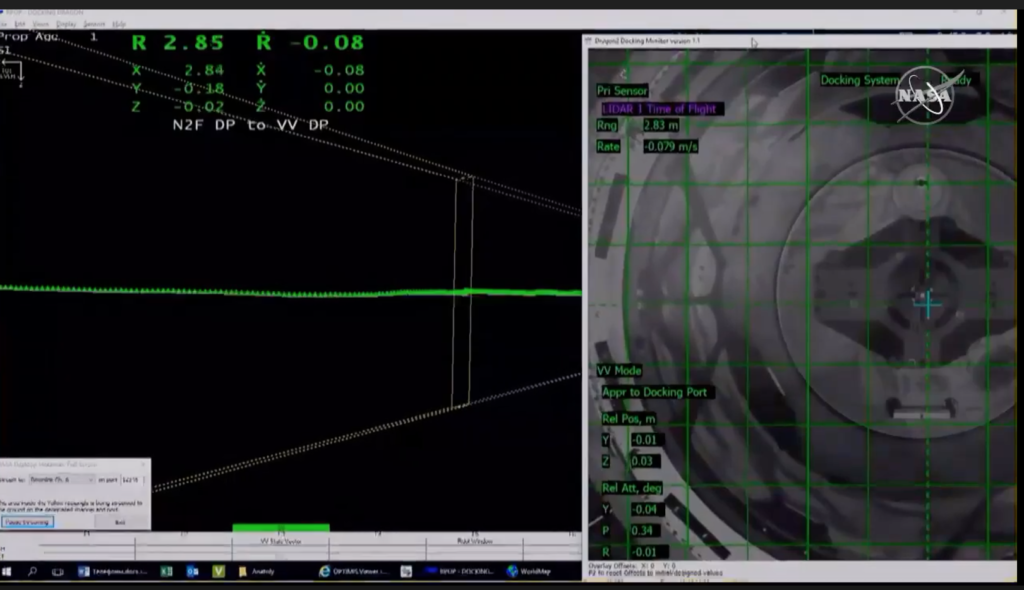Click the Rate -0.079 m/s value
Screen dimensions: 1024x590
[x=670, y=146]
